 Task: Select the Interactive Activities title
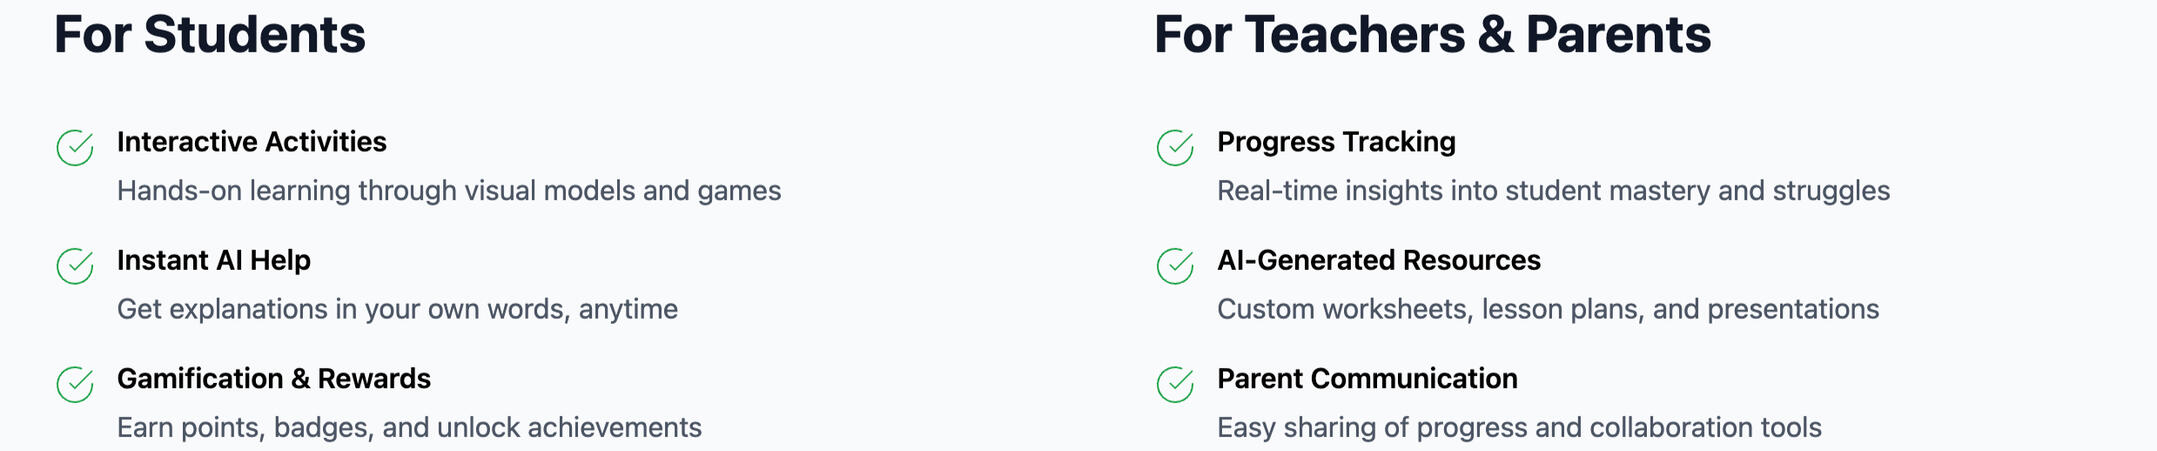point(252,142)
